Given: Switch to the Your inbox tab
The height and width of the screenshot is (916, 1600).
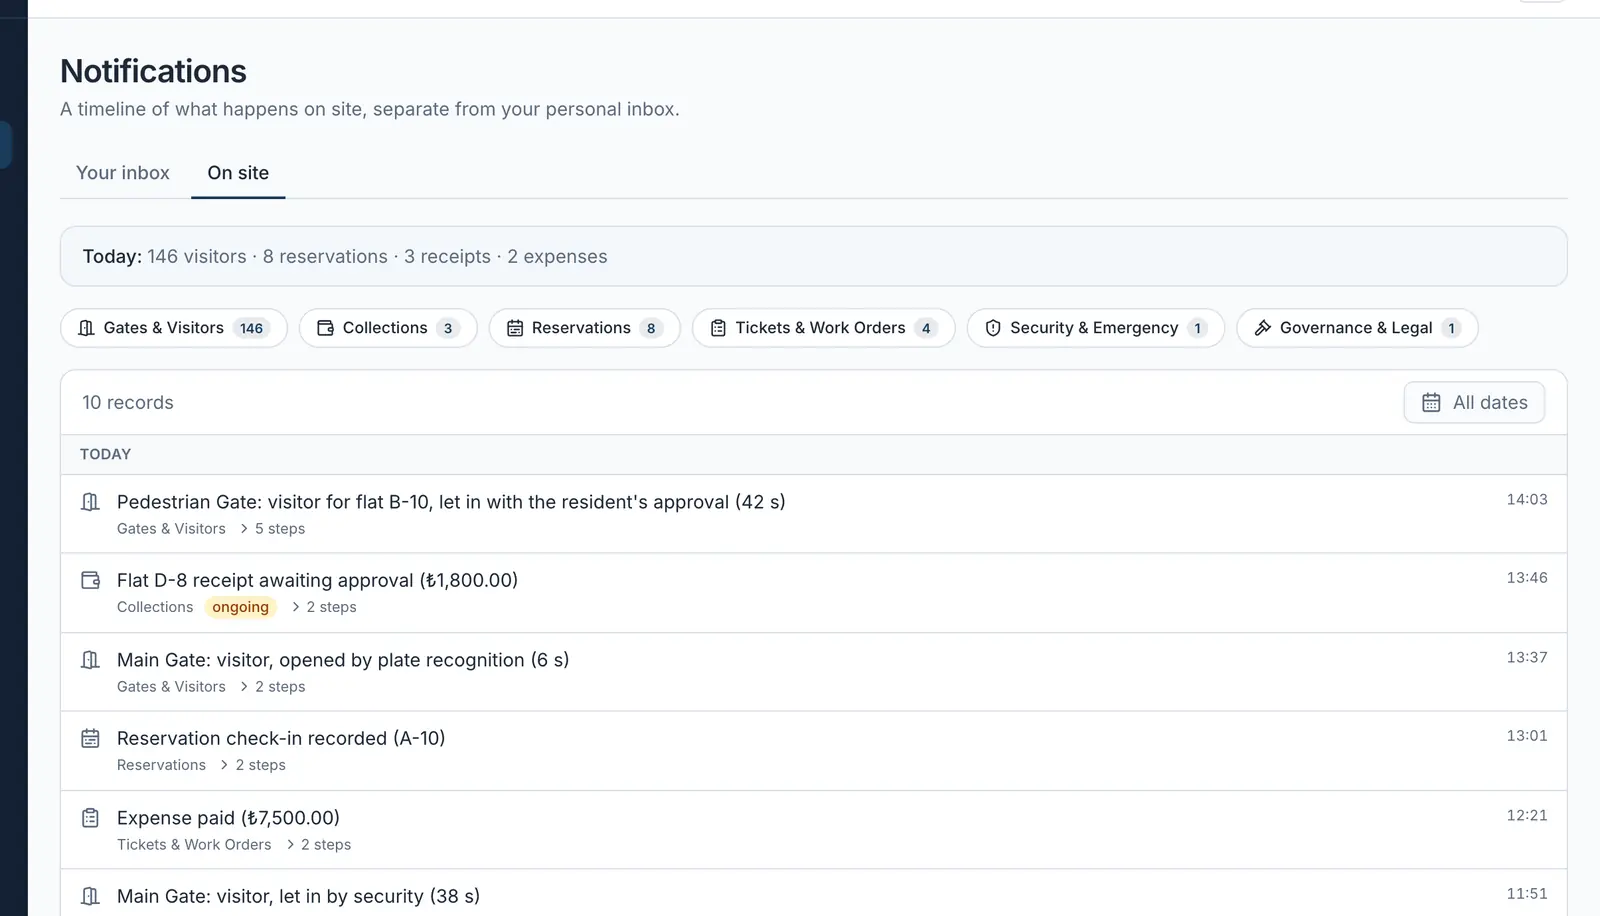Looking at the screenshot, I should (123, 173).
